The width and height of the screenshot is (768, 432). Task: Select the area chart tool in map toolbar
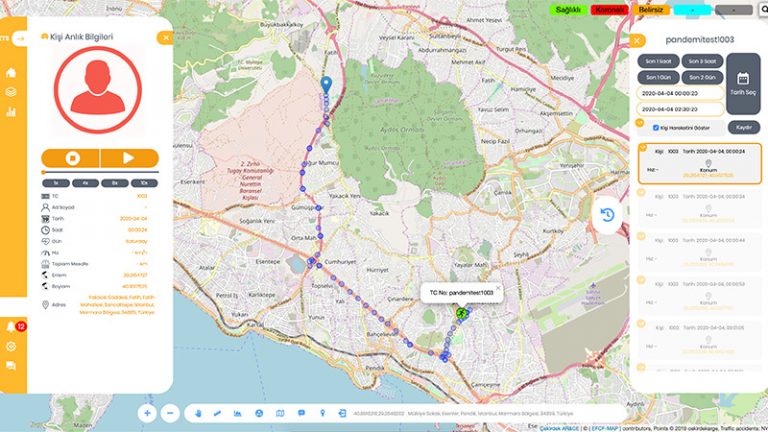pos(238,413)
